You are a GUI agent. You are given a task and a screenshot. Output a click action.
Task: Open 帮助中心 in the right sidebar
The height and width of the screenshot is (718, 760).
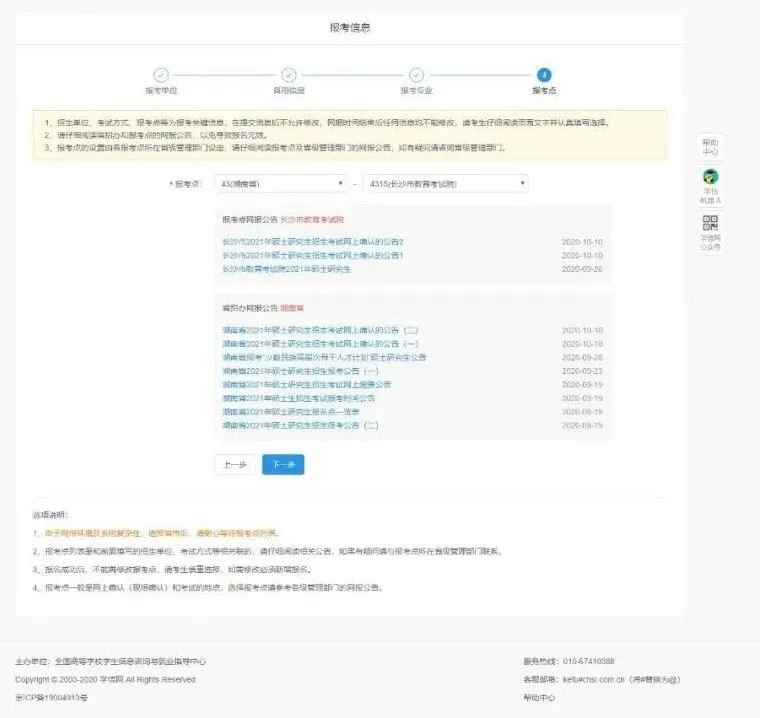(711, 146)
